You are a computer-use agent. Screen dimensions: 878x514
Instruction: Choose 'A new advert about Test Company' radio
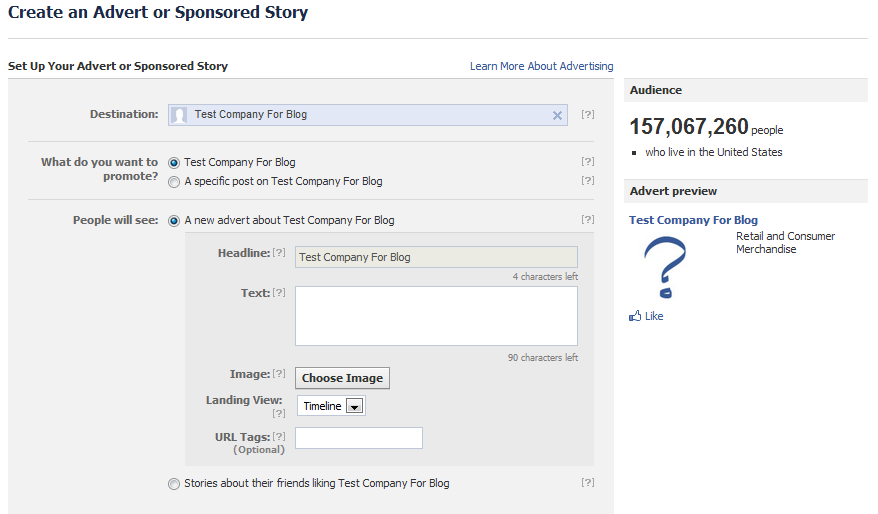174,221
